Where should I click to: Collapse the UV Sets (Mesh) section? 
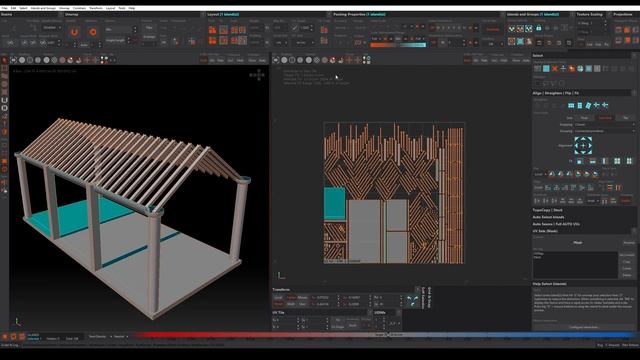pyautogui.click(x=545, y=231)
